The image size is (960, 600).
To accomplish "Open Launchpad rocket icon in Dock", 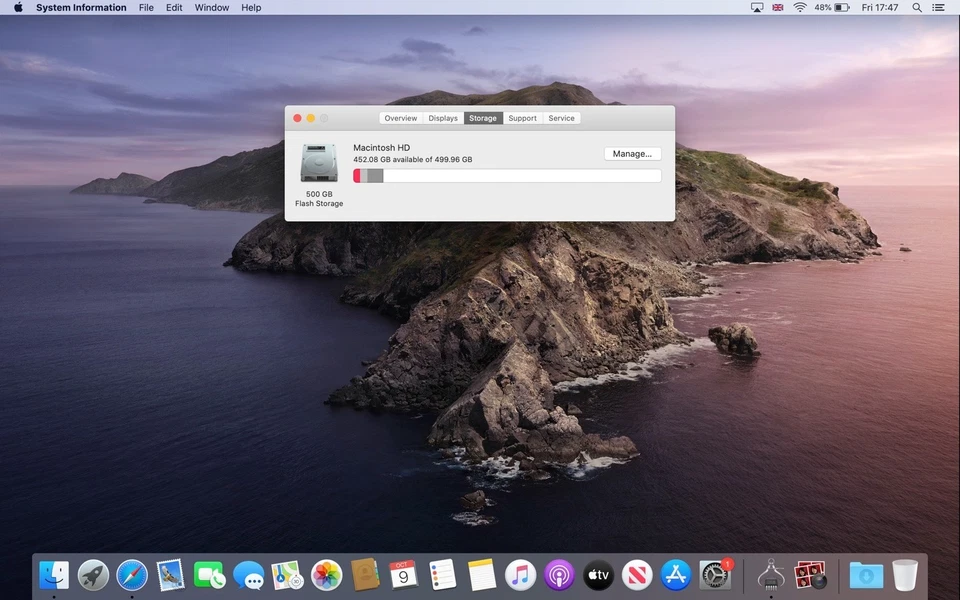I will click(x=93, y=576).
